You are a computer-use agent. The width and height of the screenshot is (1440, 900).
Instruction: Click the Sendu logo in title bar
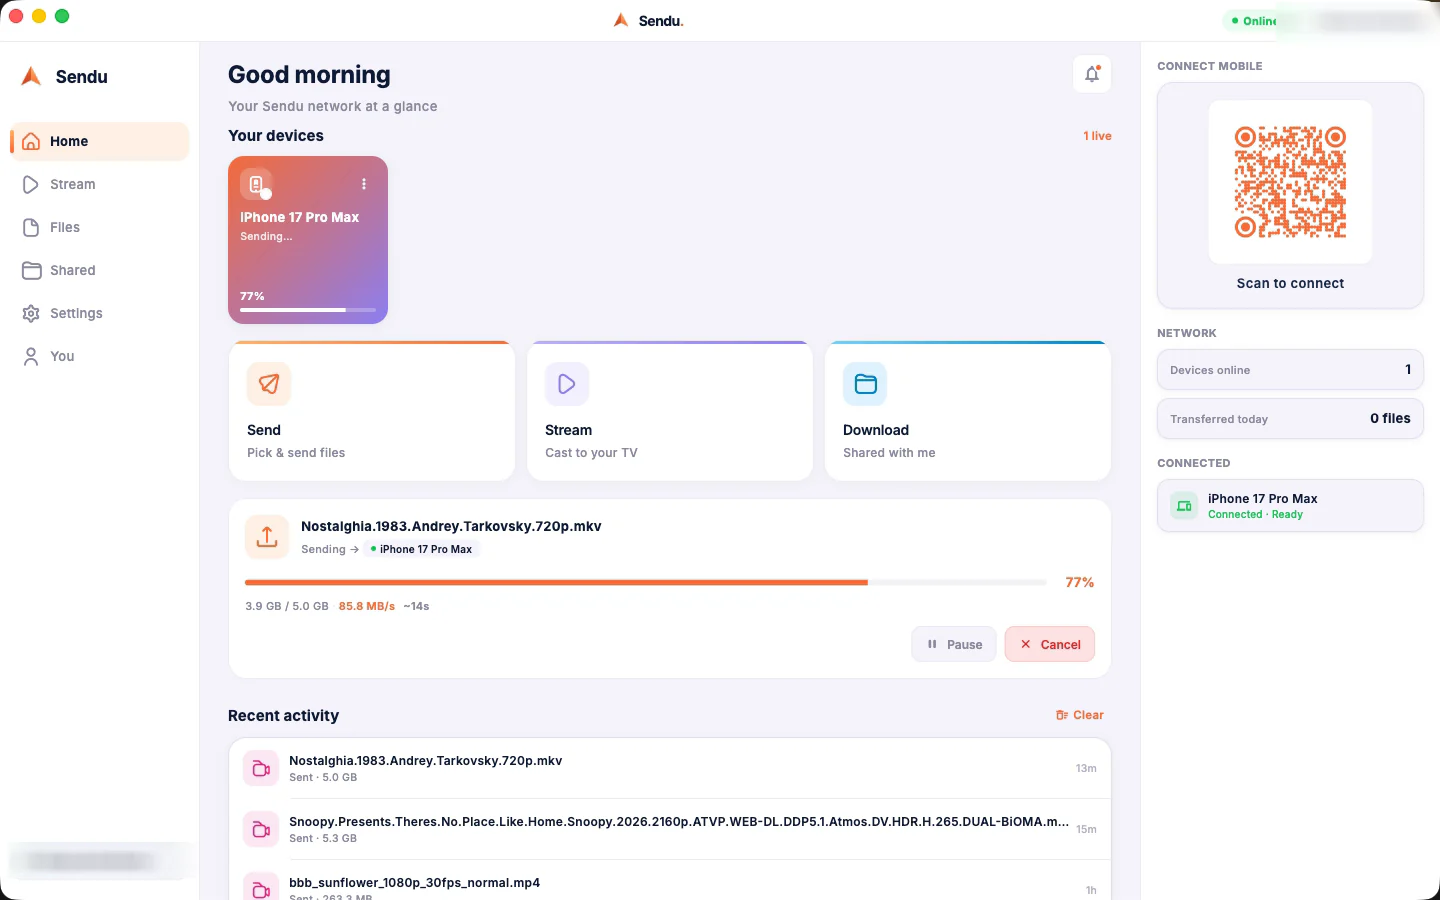click(621, 20)
